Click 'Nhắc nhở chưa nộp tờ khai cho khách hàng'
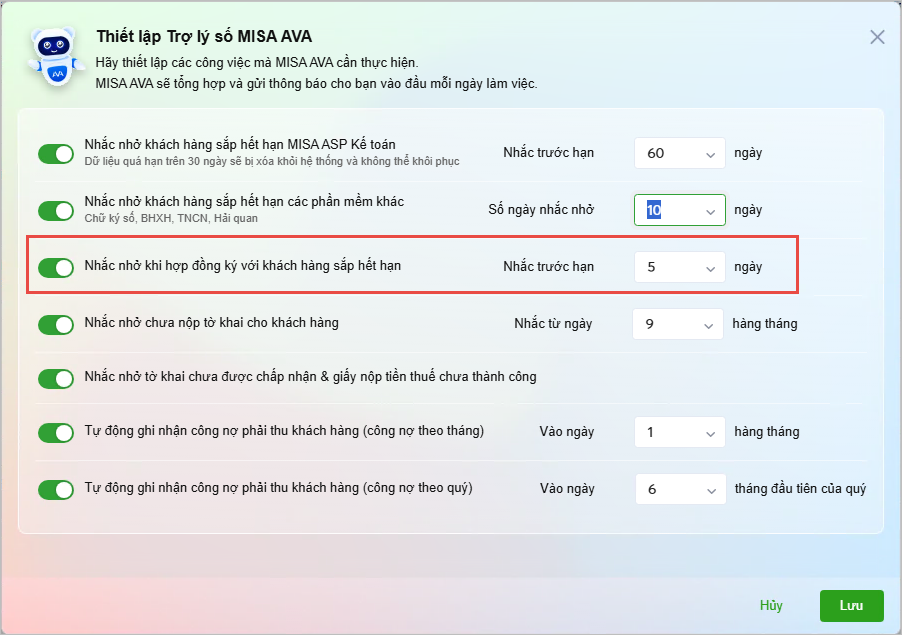 pyautogui.click(x=211, y=323)
